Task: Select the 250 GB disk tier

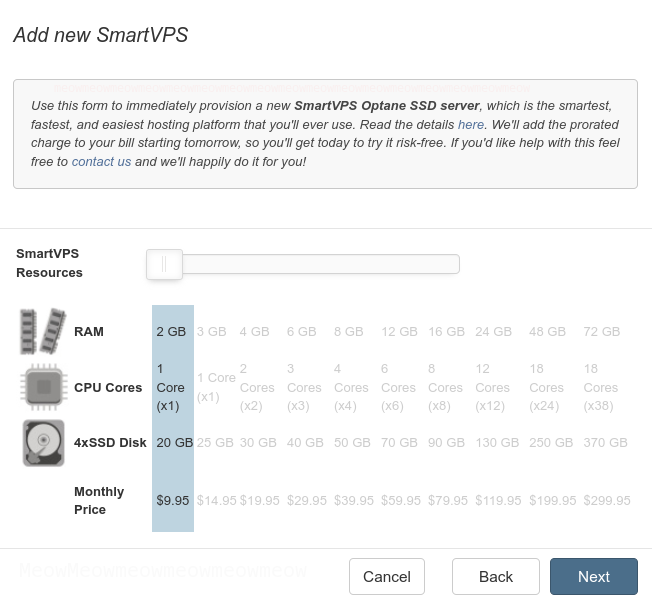Action: coord(551,442)
